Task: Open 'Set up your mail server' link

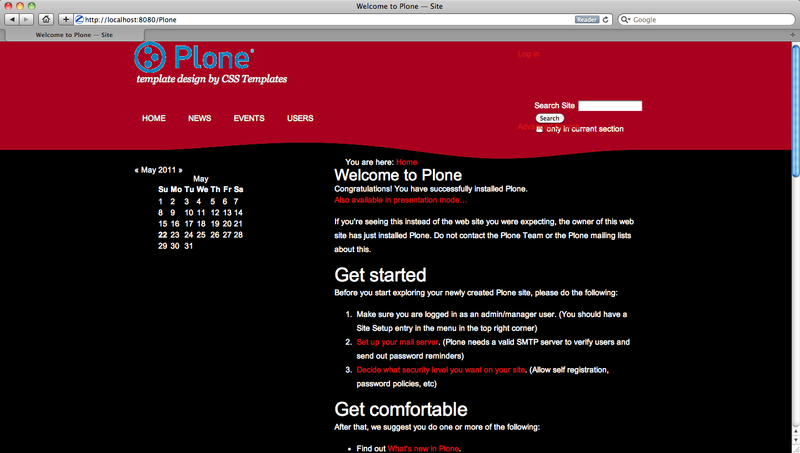Action: (x=399, y=342)
